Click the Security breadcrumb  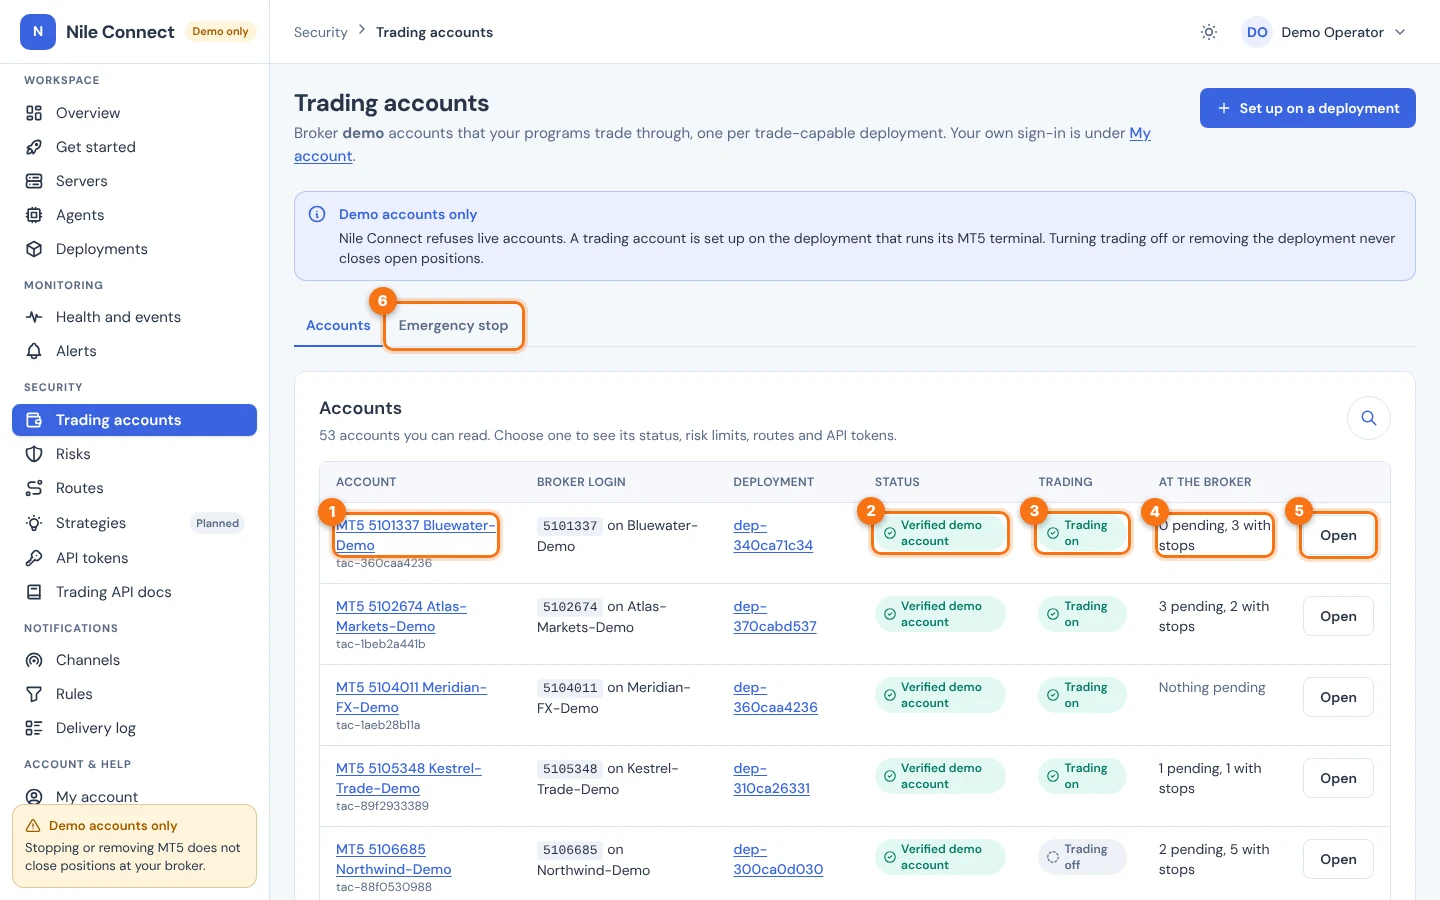pos(321,32)
